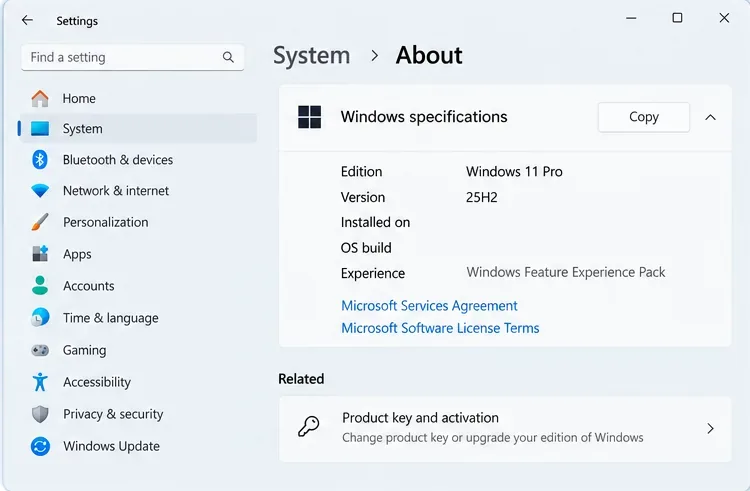
Task: Click the Windows 11 Pro edition value
Action: pyautogui.click(x=514, y=172)
